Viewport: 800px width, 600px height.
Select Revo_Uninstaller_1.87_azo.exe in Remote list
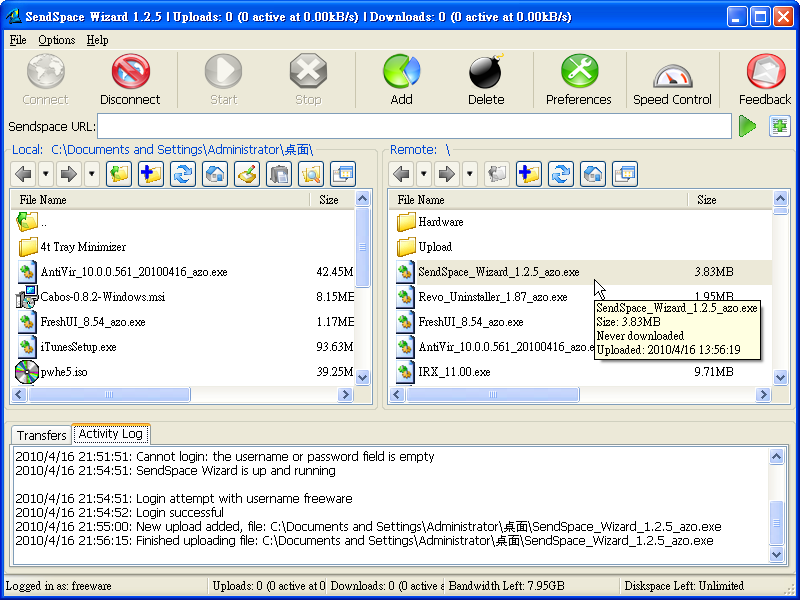[492, 297]
